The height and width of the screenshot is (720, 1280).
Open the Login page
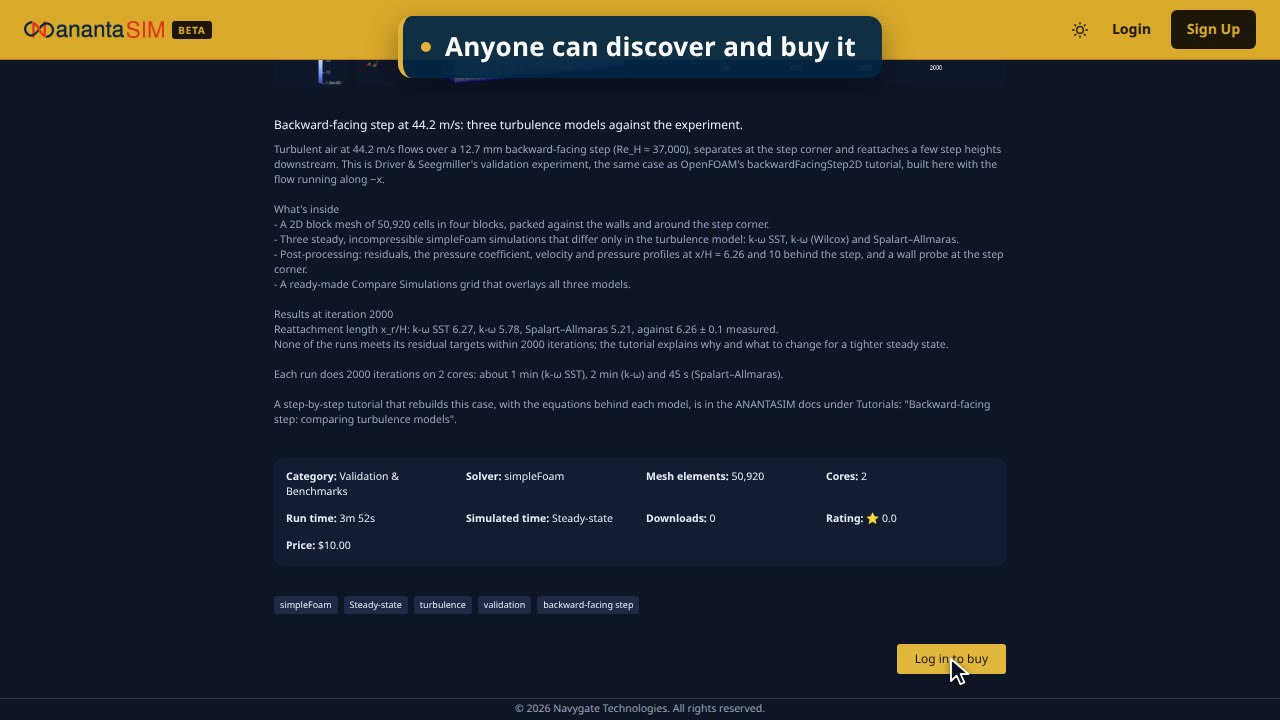click(x=1131, y=29)
